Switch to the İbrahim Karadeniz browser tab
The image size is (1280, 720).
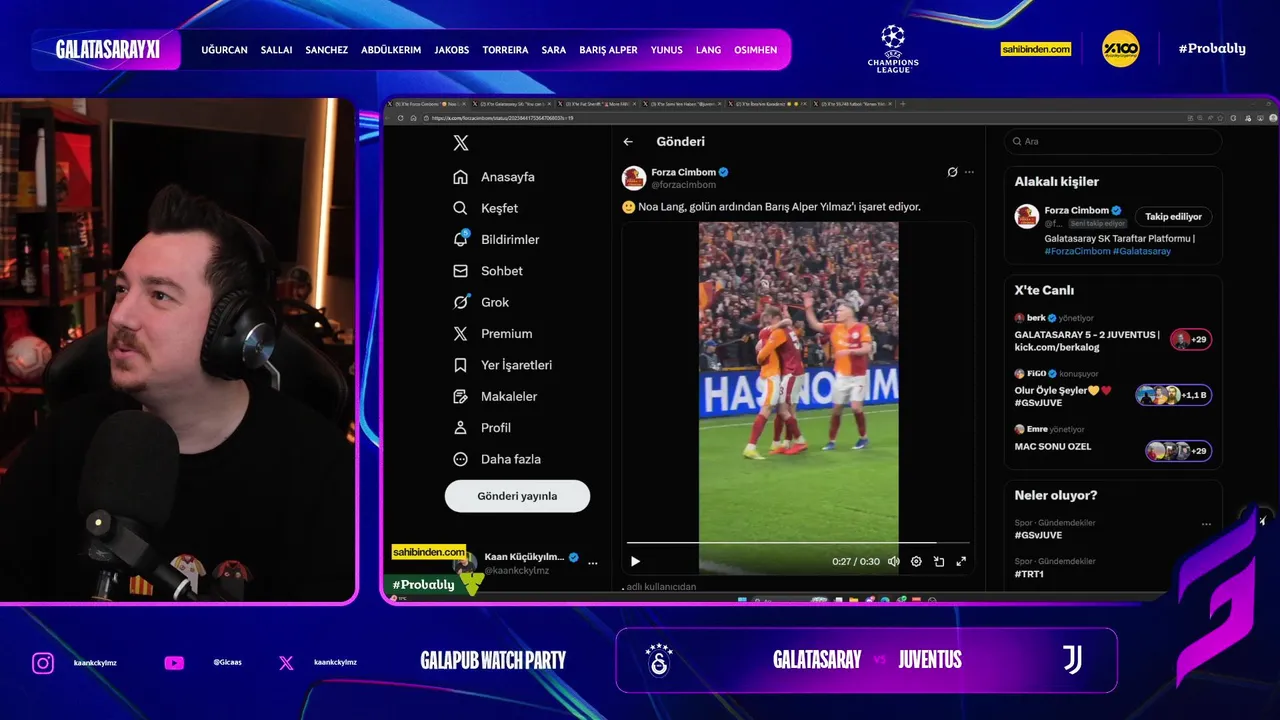coord(769,104)
